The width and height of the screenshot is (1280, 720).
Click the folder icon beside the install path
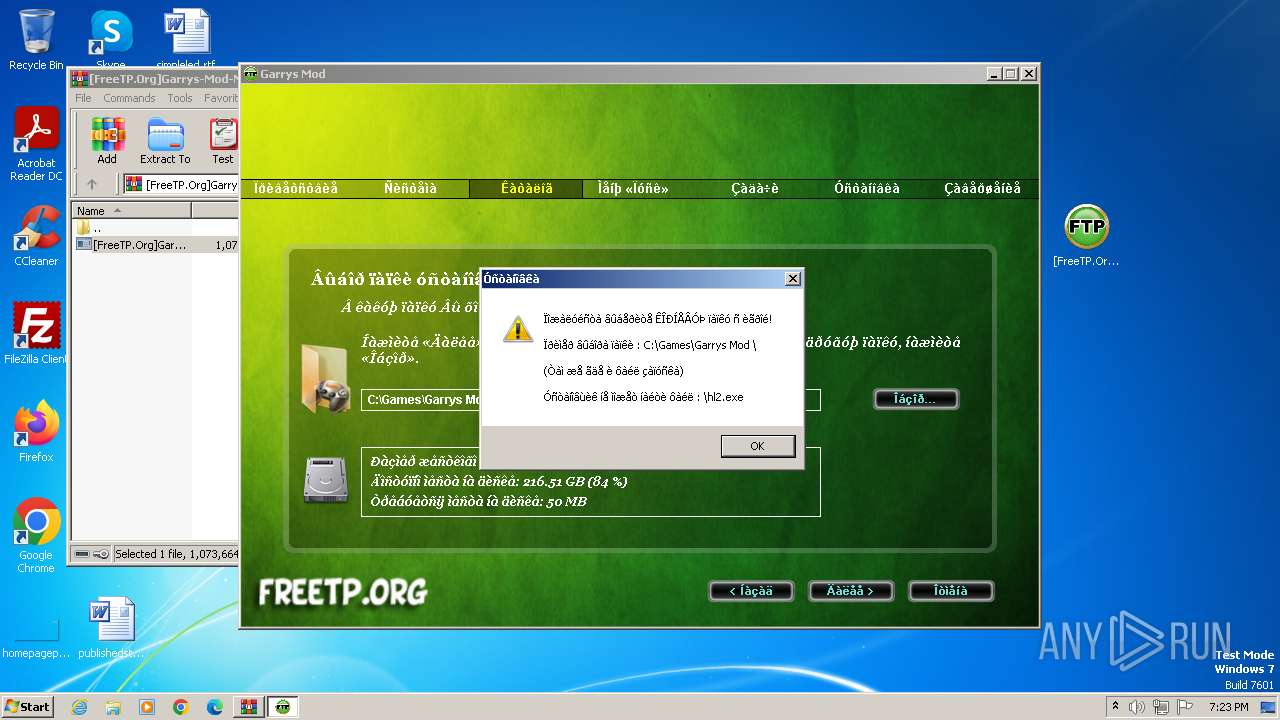coord(325,379)
